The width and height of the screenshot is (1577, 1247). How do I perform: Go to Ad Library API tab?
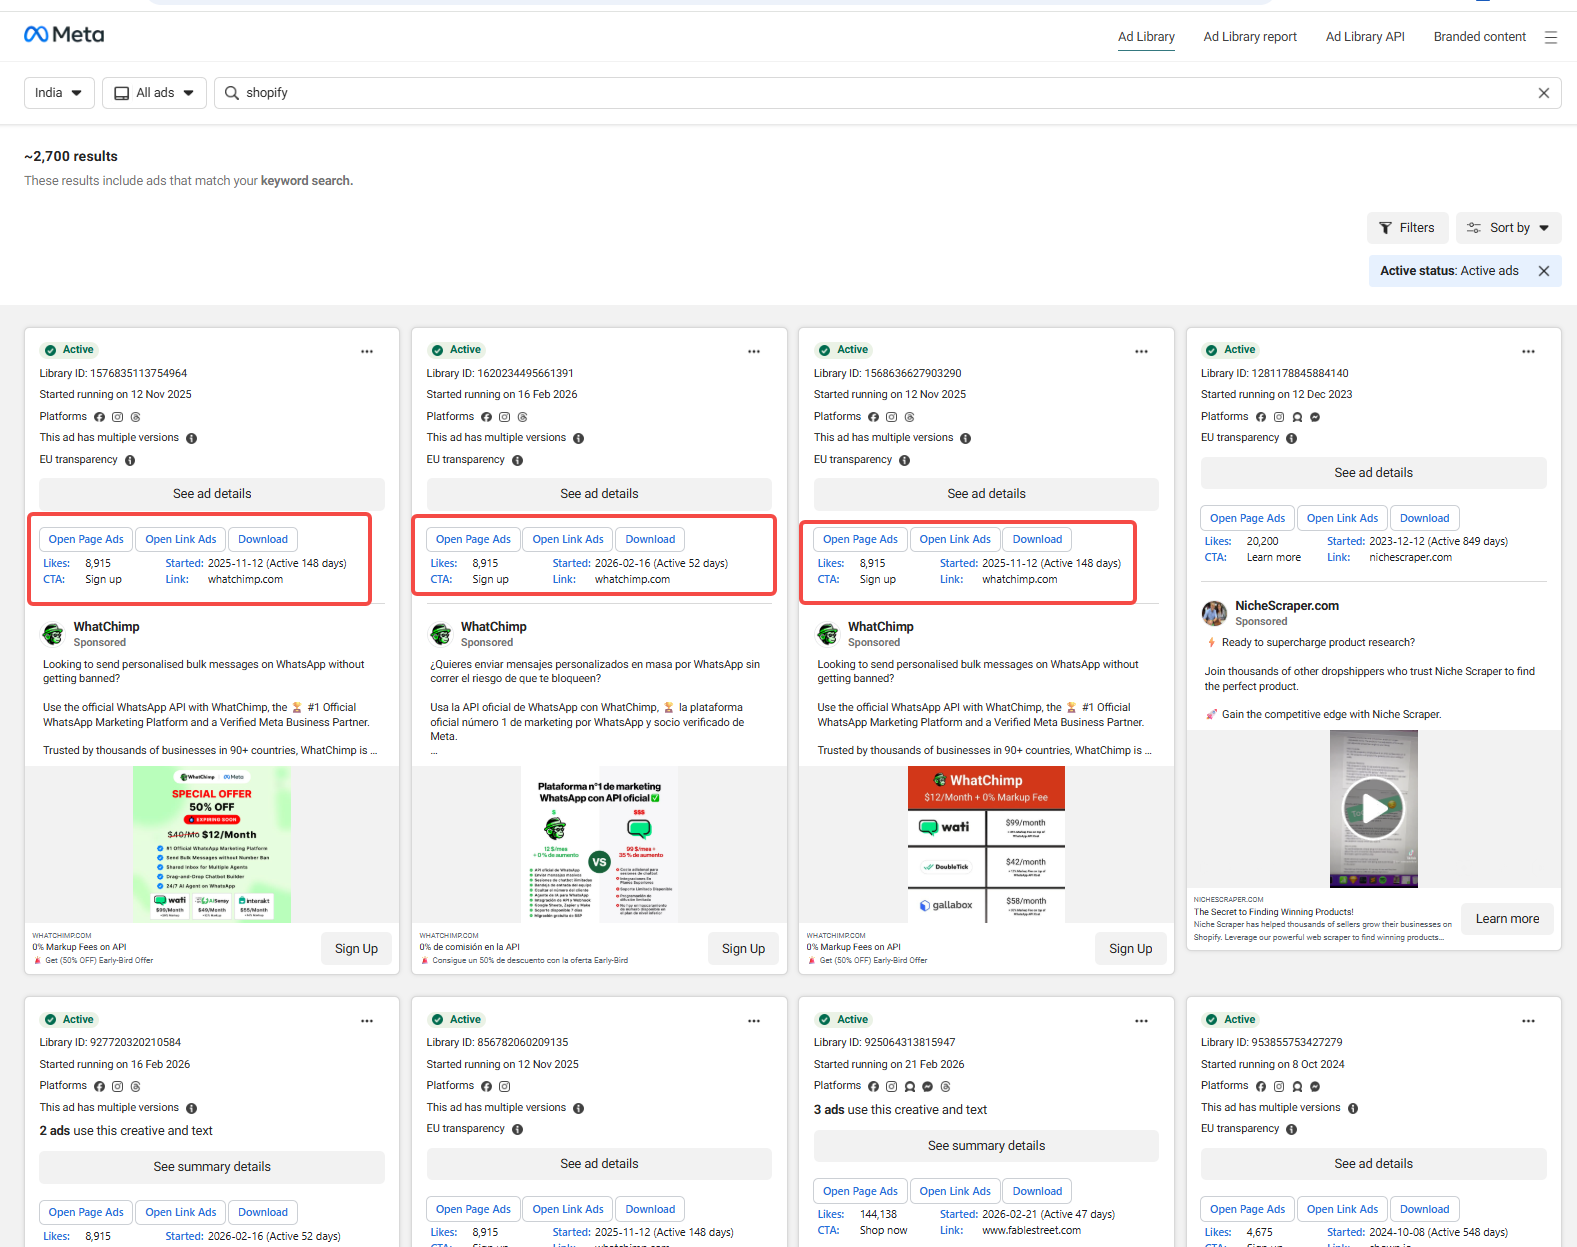pos(1365,37)
